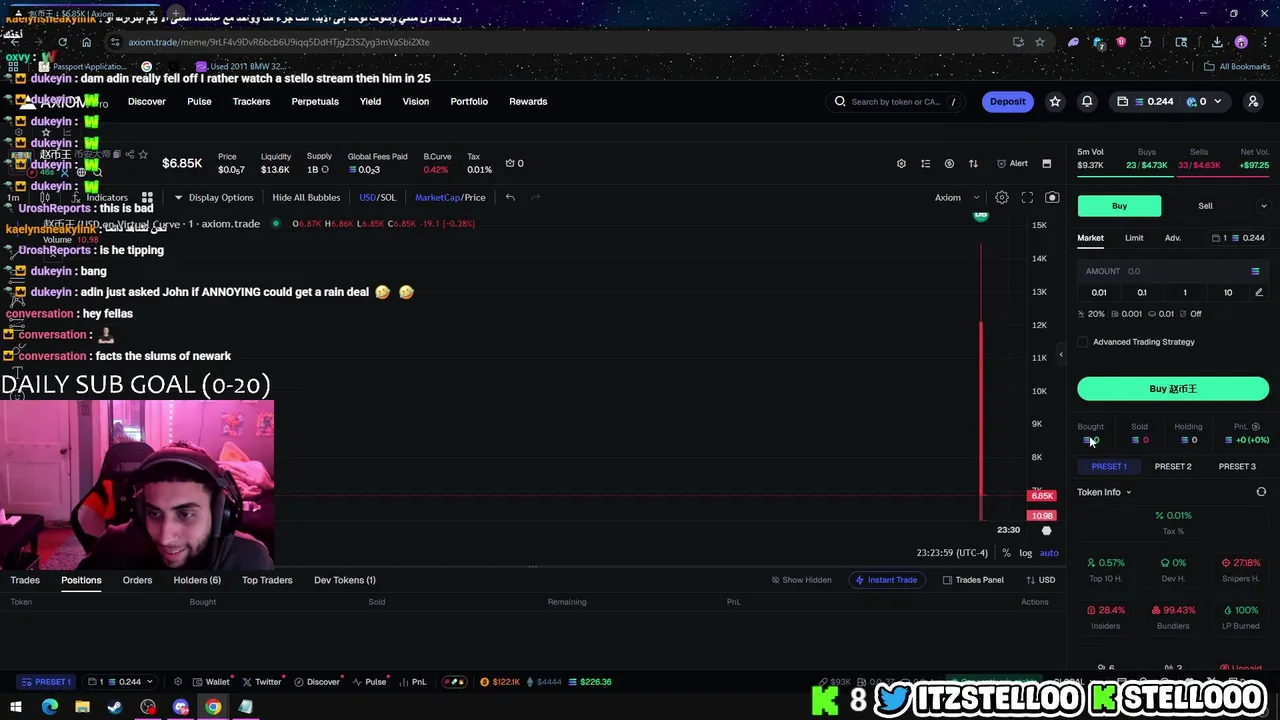Open File Explorer from taskbar
The image size is (1280, 720).
(x=82, y=707)
